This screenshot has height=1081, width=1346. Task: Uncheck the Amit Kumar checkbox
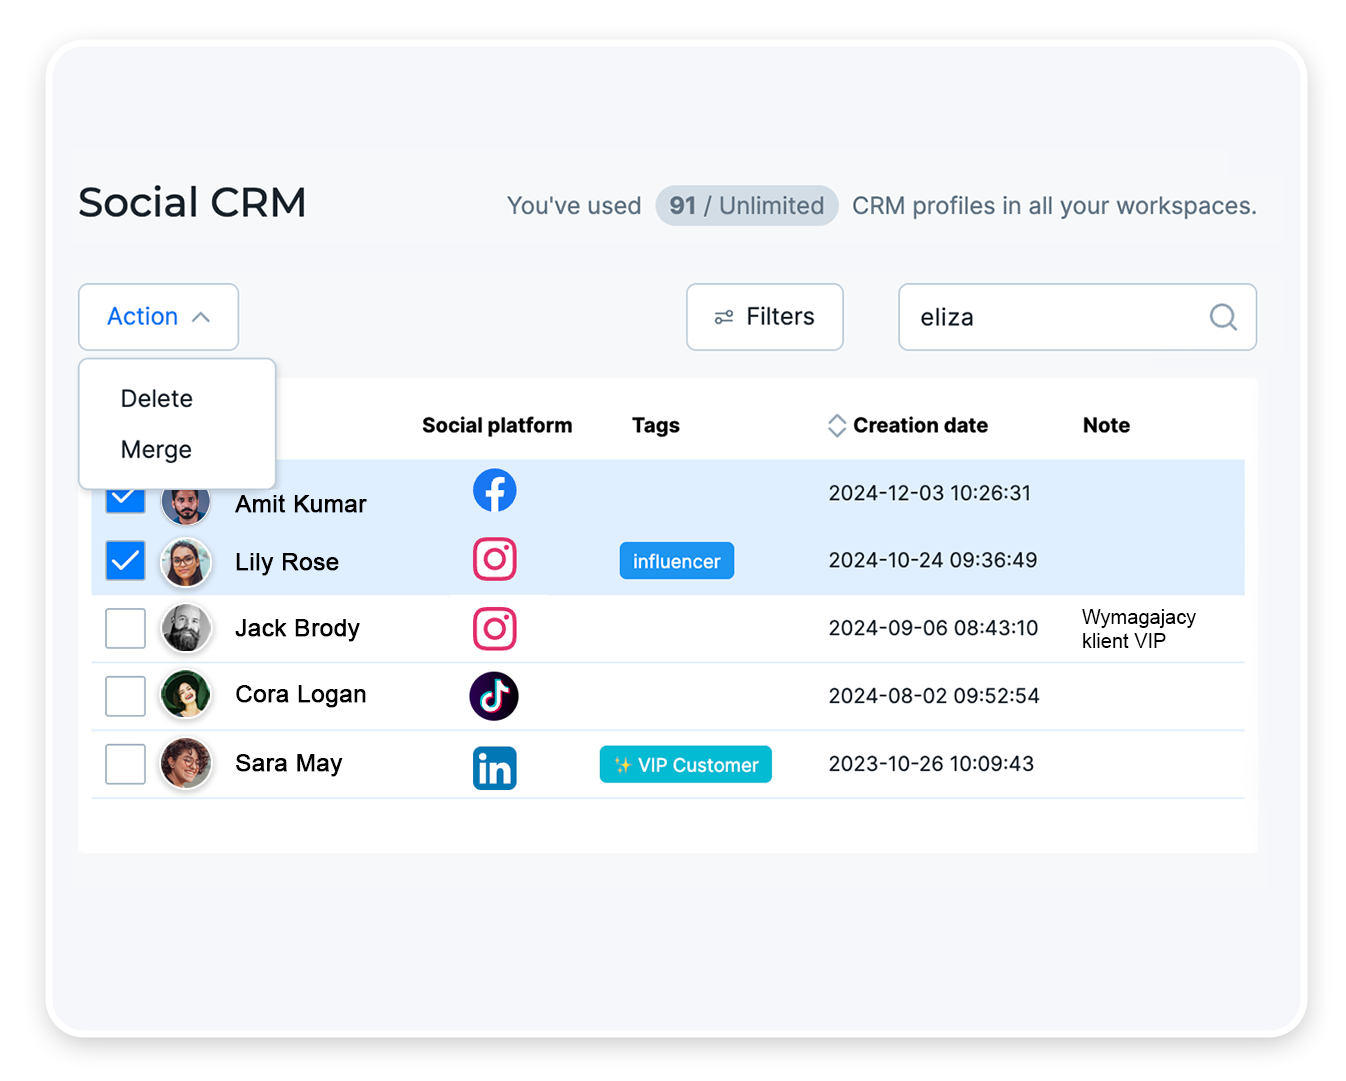pos(125,499)
